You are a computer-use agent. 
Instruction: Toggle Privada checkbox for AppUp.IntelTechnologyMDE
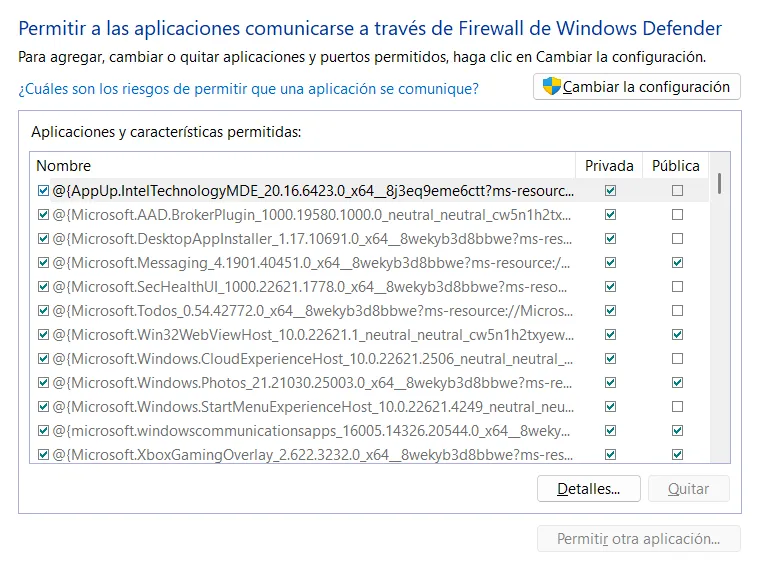click(x=610, y=190)
